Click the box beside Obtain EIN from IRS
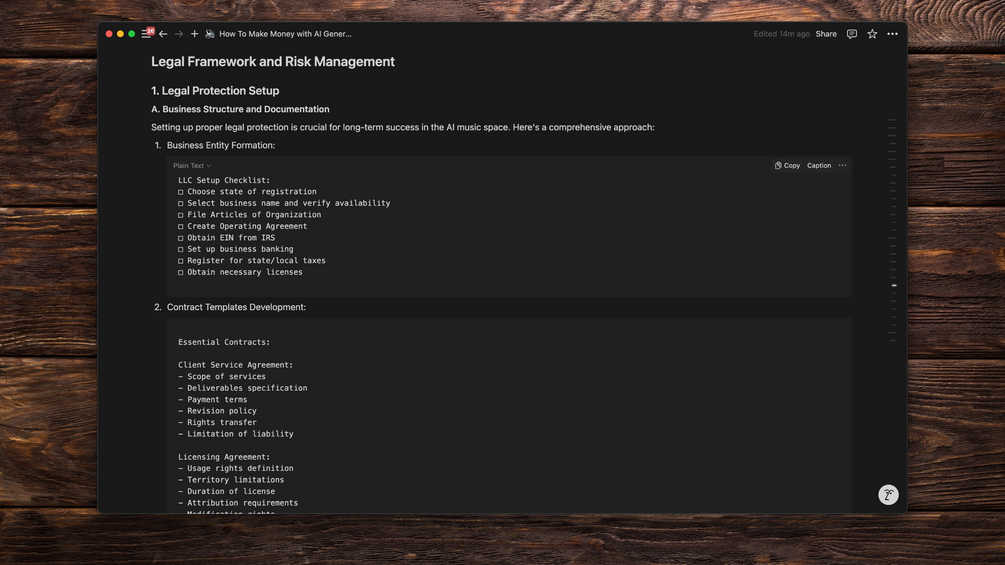The height and width of the screenshot is (565, 1005). click(181, 238)
